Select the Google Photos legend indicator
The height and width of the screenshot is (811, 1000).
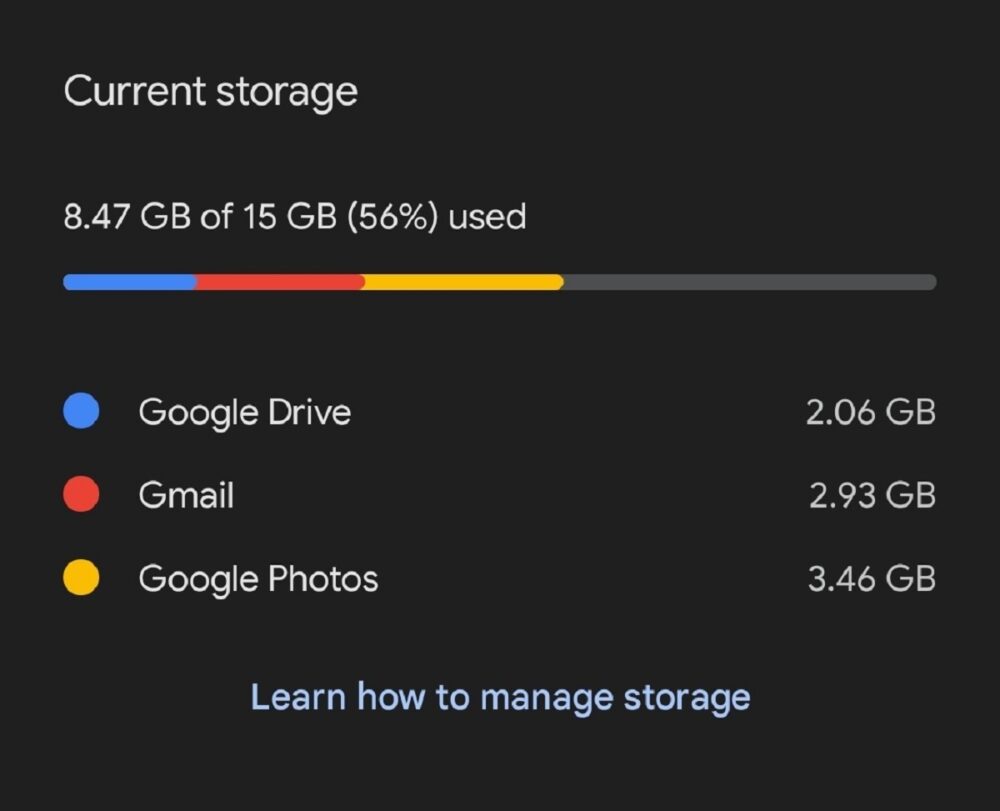coord(80,578)
